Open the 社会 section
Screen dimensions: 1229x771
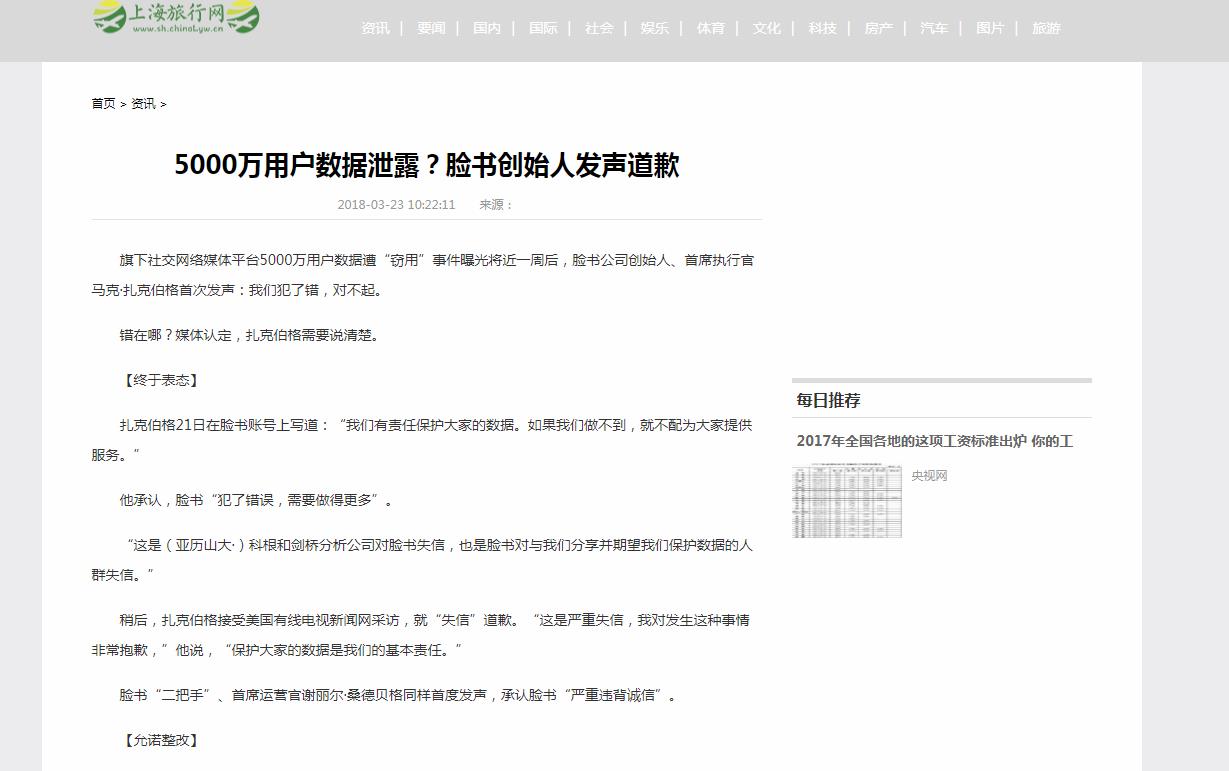pos(599,28)
